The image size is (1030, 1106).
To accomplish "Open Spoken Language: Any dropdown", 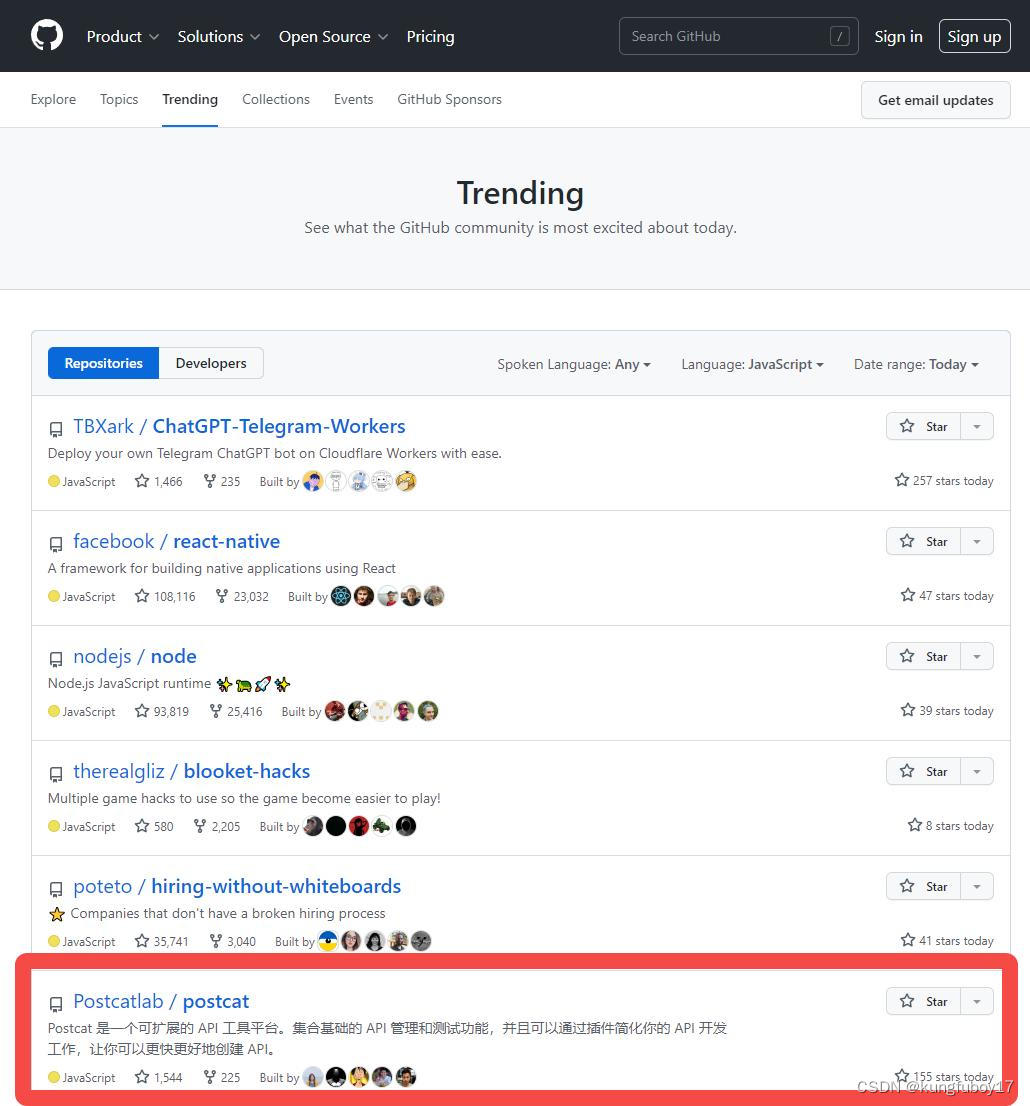I will (574, 364).
